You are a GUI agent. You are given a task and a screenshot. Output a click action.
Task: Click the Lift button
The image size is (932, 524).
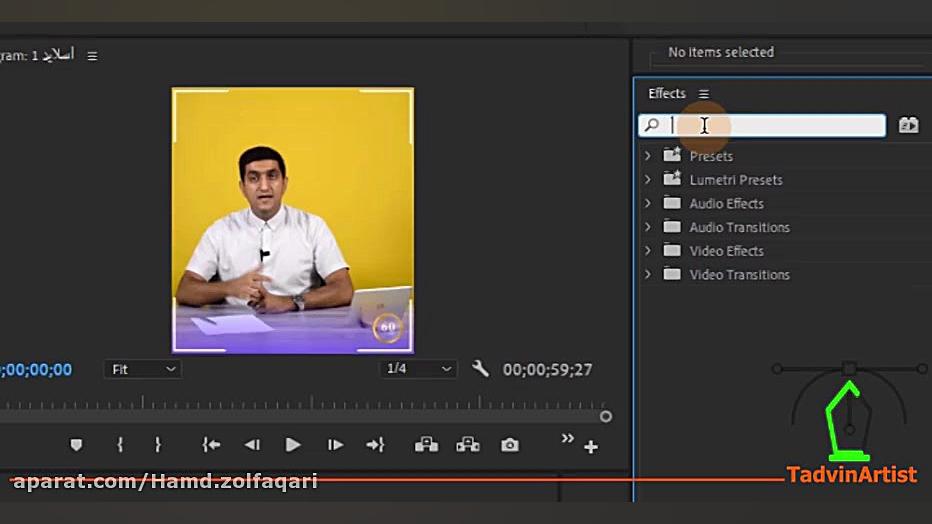click(x=426, y=444)
